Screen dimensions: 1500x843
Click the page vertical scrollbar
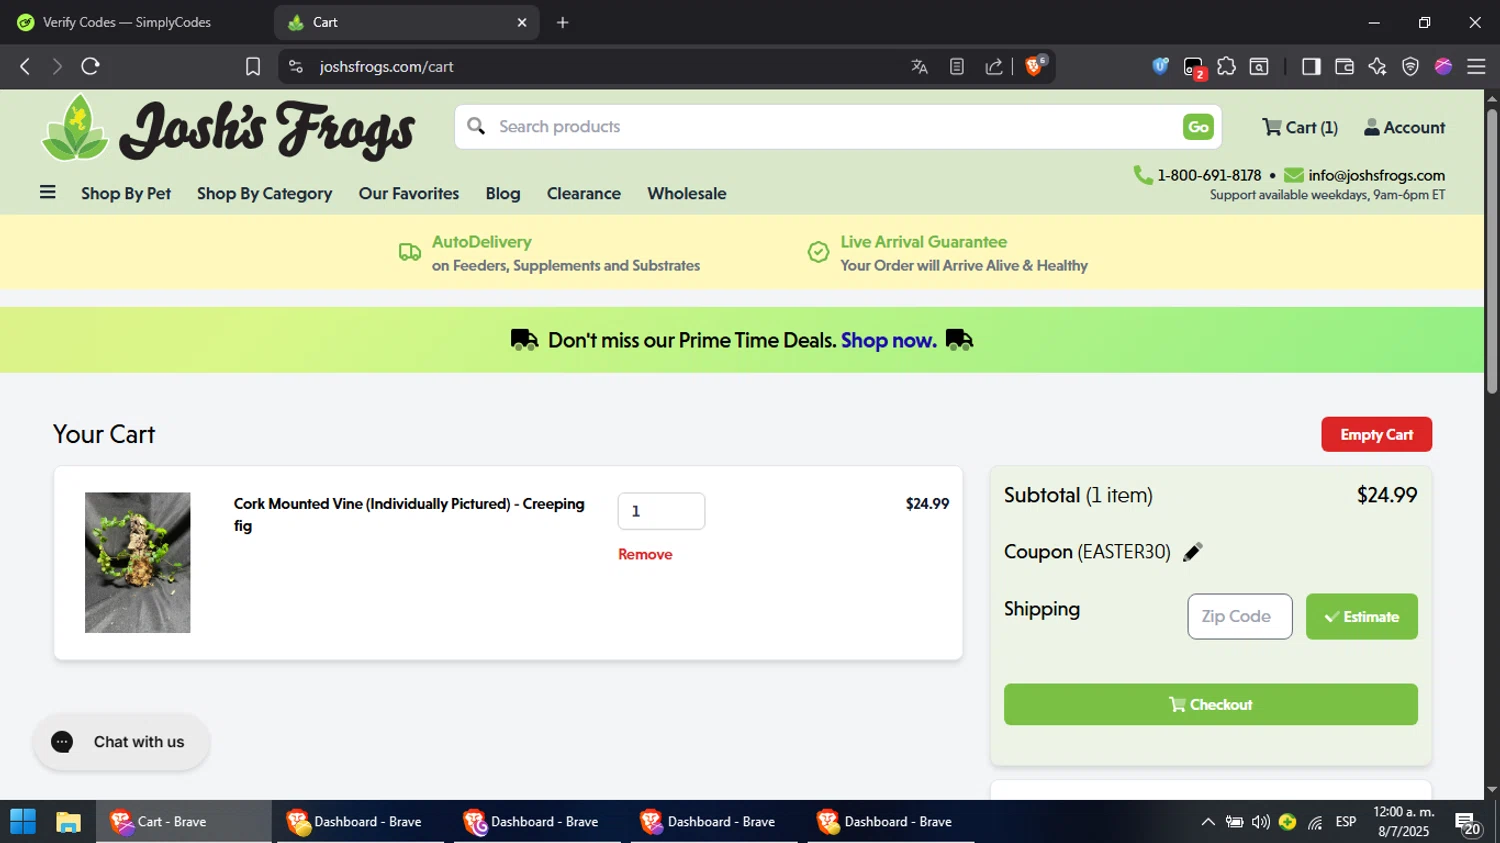tap(1492, 250)
